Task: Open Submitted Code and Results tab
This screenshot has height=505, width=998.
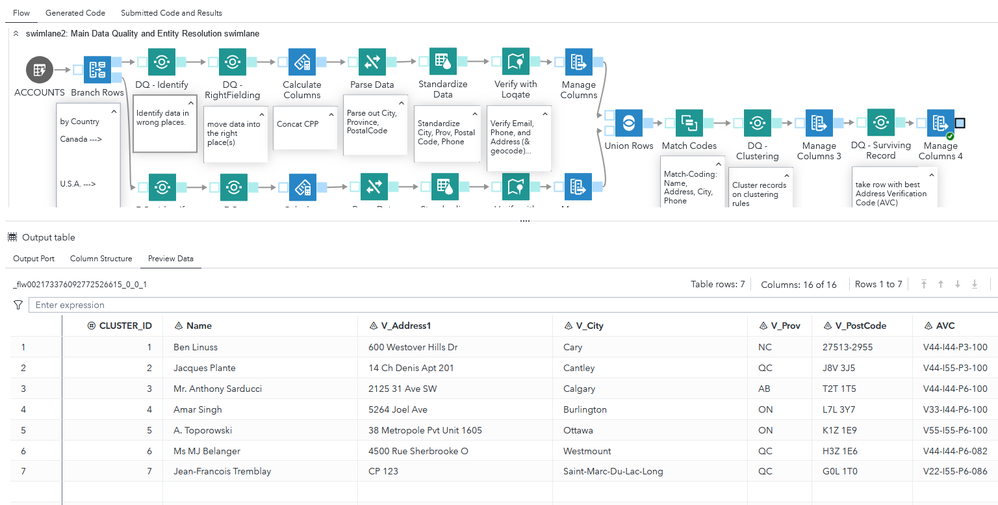Action: coord(171,13)
